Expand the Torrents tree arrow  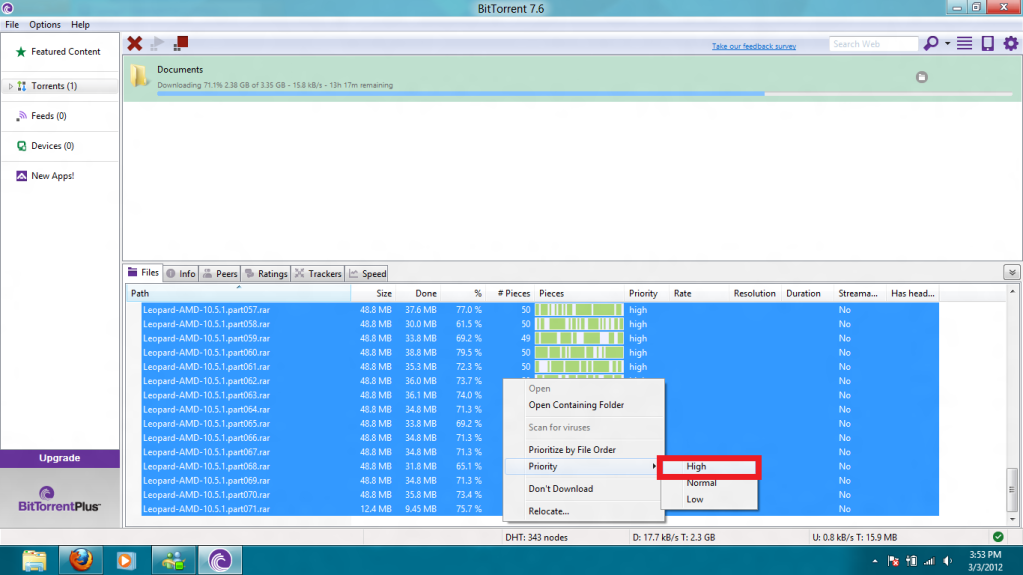pos(10,86)
